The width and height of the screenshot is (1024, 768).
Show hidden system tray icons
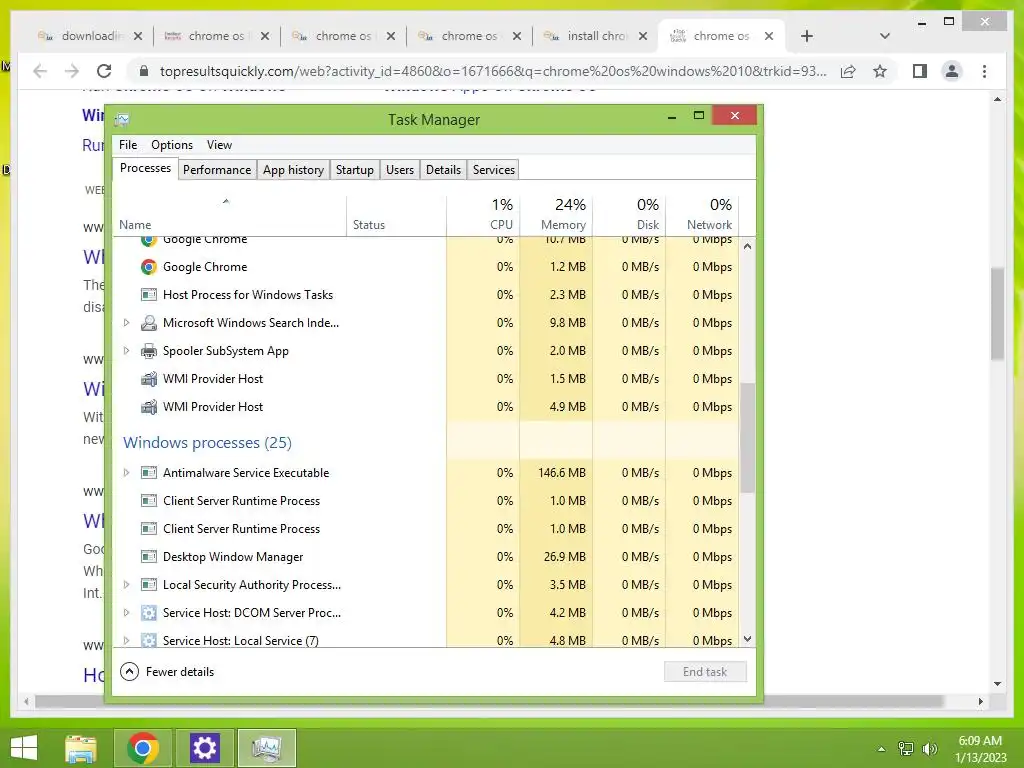point(882,749)
